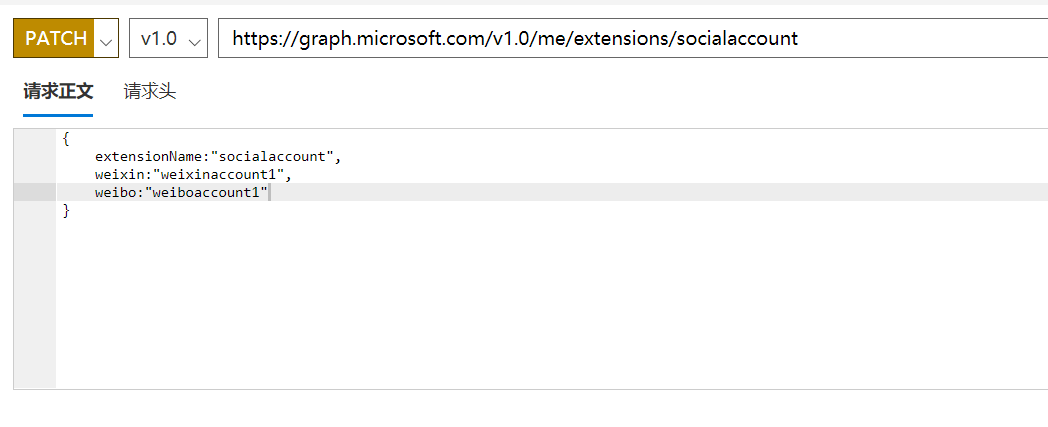The width and height of the screenshot is (1048, 427).
Task: Click the weixin key in the request body
Action: [x=120, y=175]
